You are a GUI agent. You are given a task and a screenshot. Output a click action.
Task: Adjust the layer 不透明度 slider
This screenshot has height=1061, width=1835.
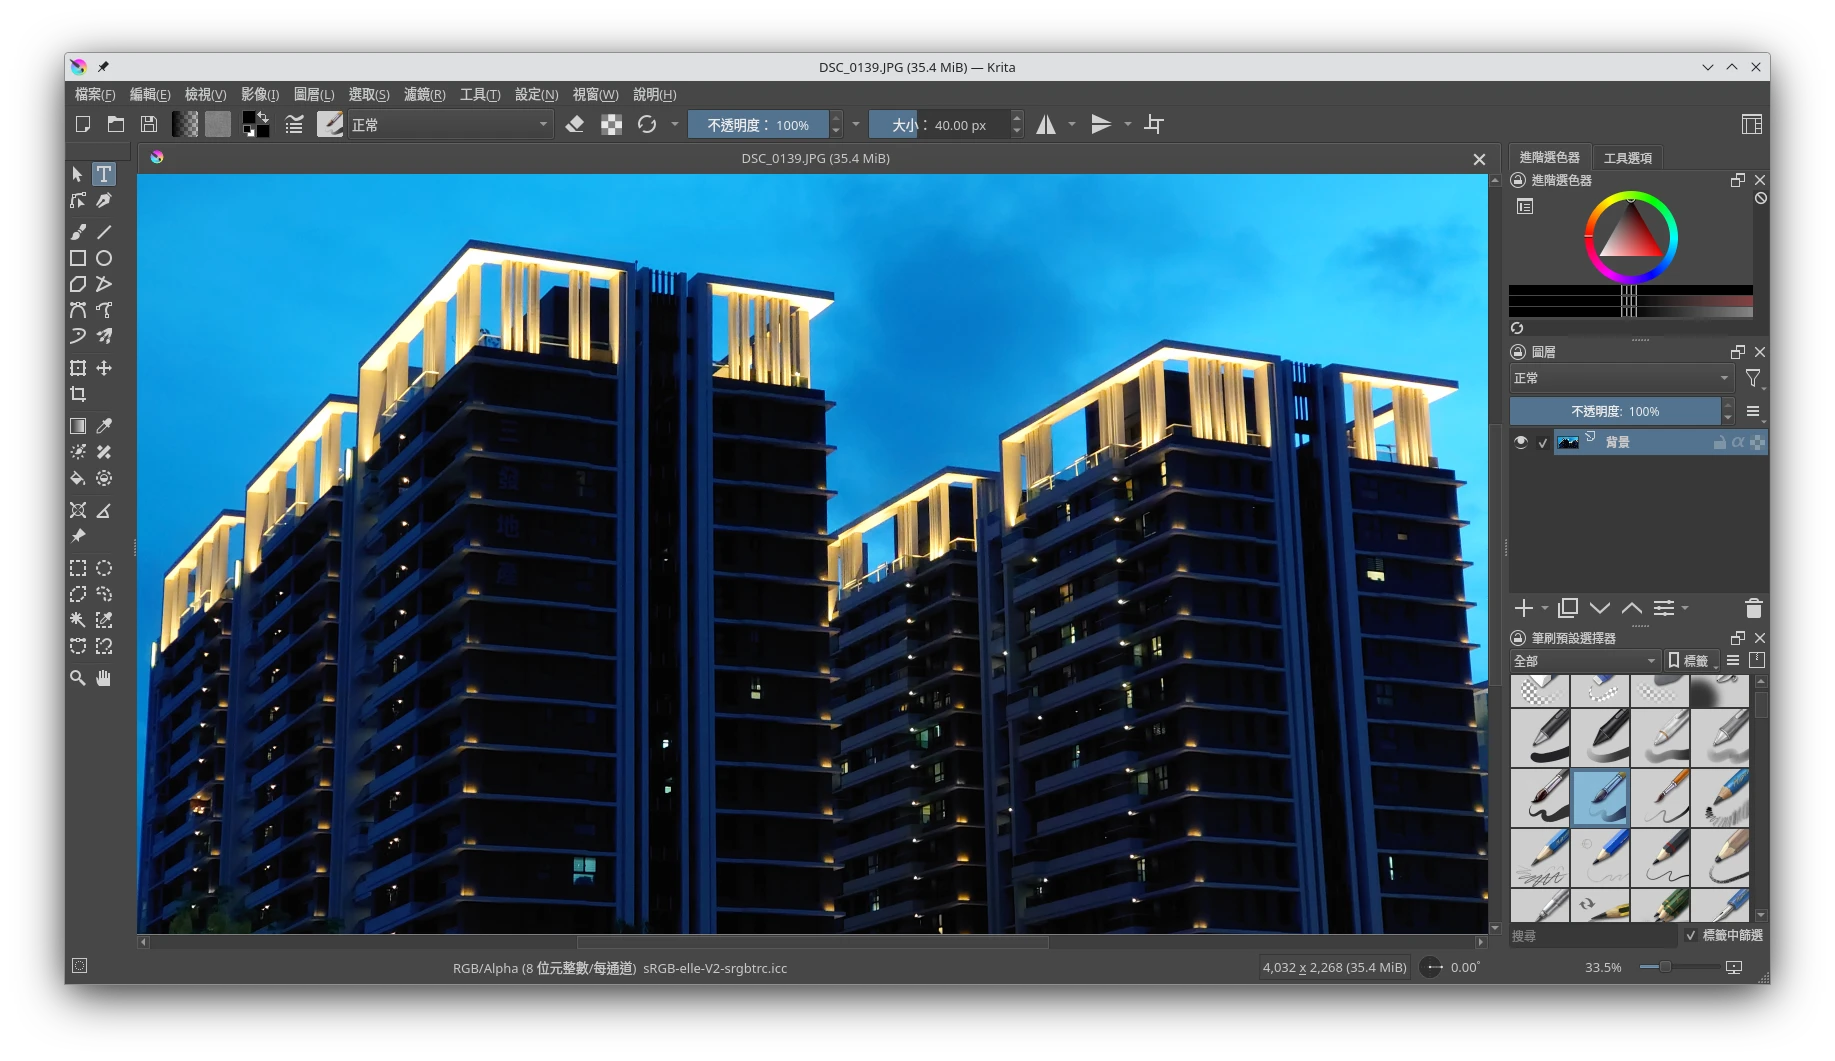(x=1614, y=411)
